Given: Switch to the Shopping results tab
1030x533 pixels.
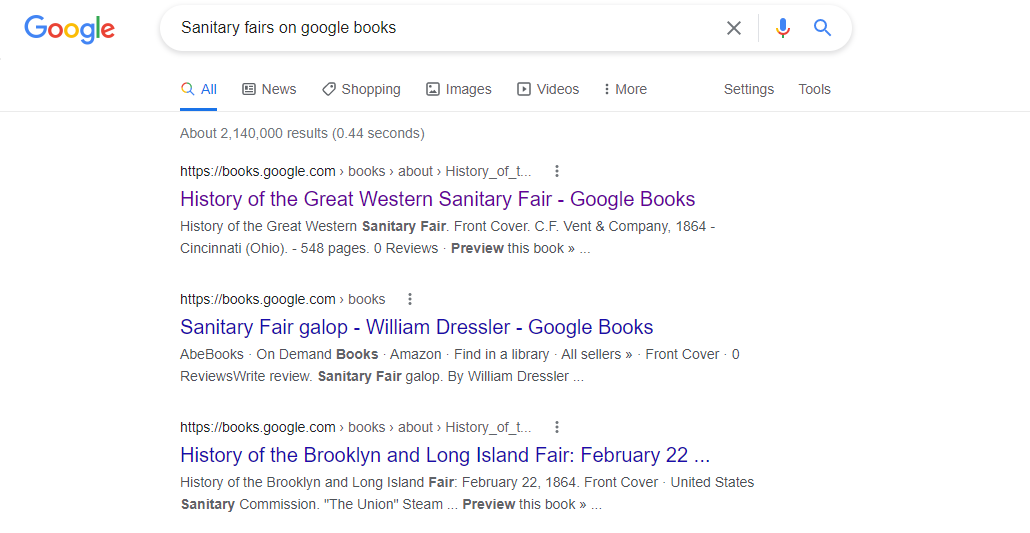Looking at the screenshot, I should tap(361, 89).
